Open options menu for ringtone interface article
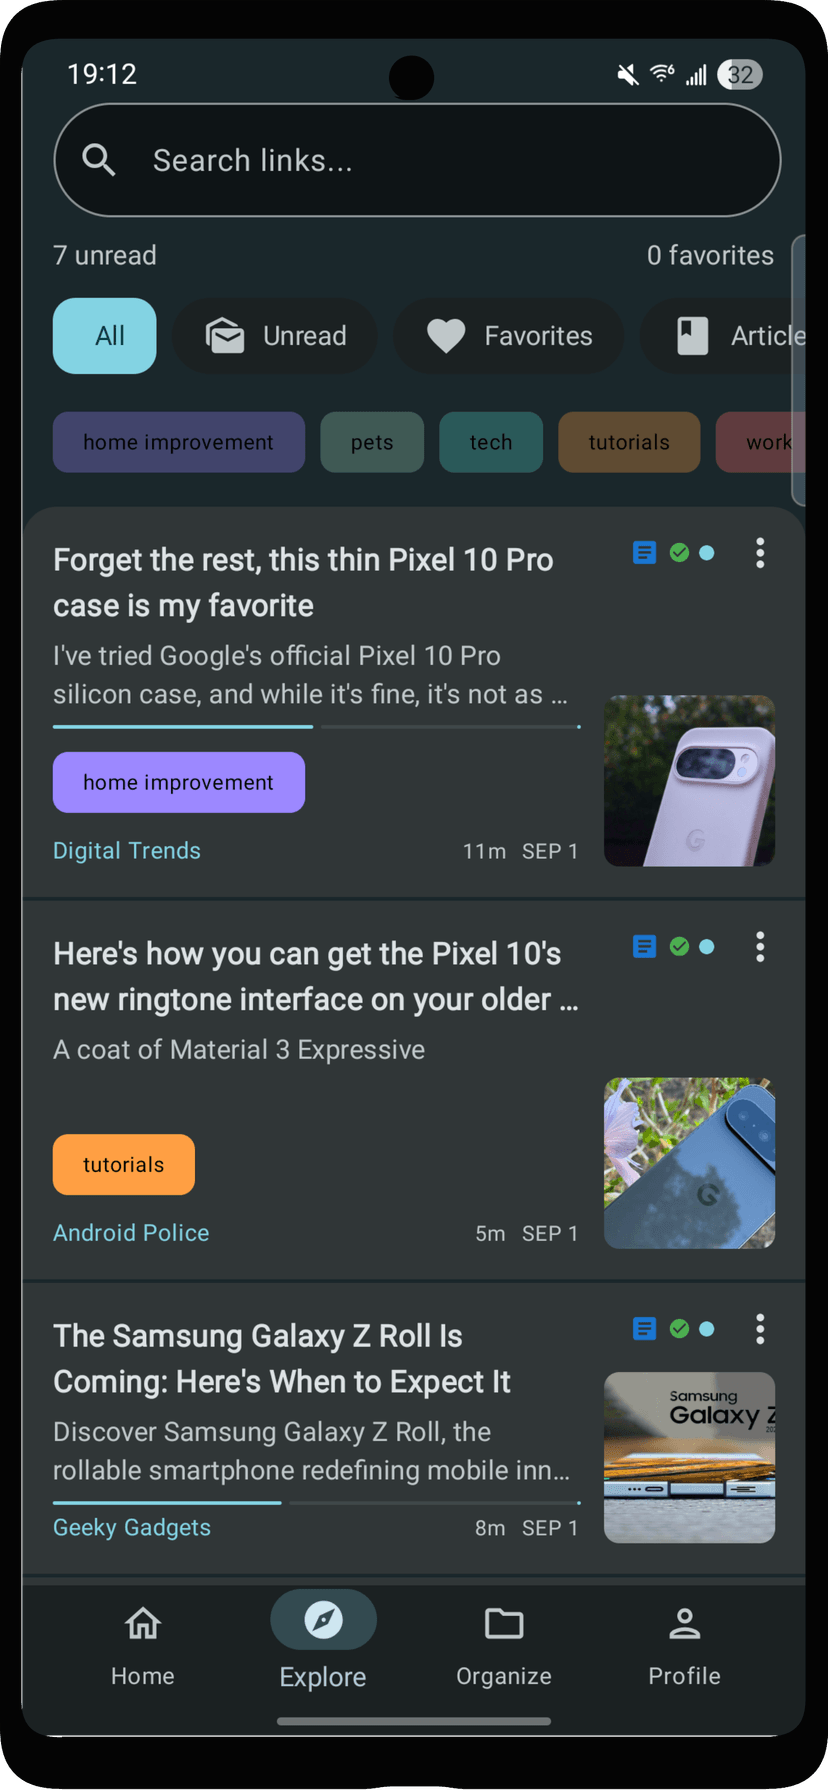The width and height of the screenshot is (828, 1790). tap(760, 947)
